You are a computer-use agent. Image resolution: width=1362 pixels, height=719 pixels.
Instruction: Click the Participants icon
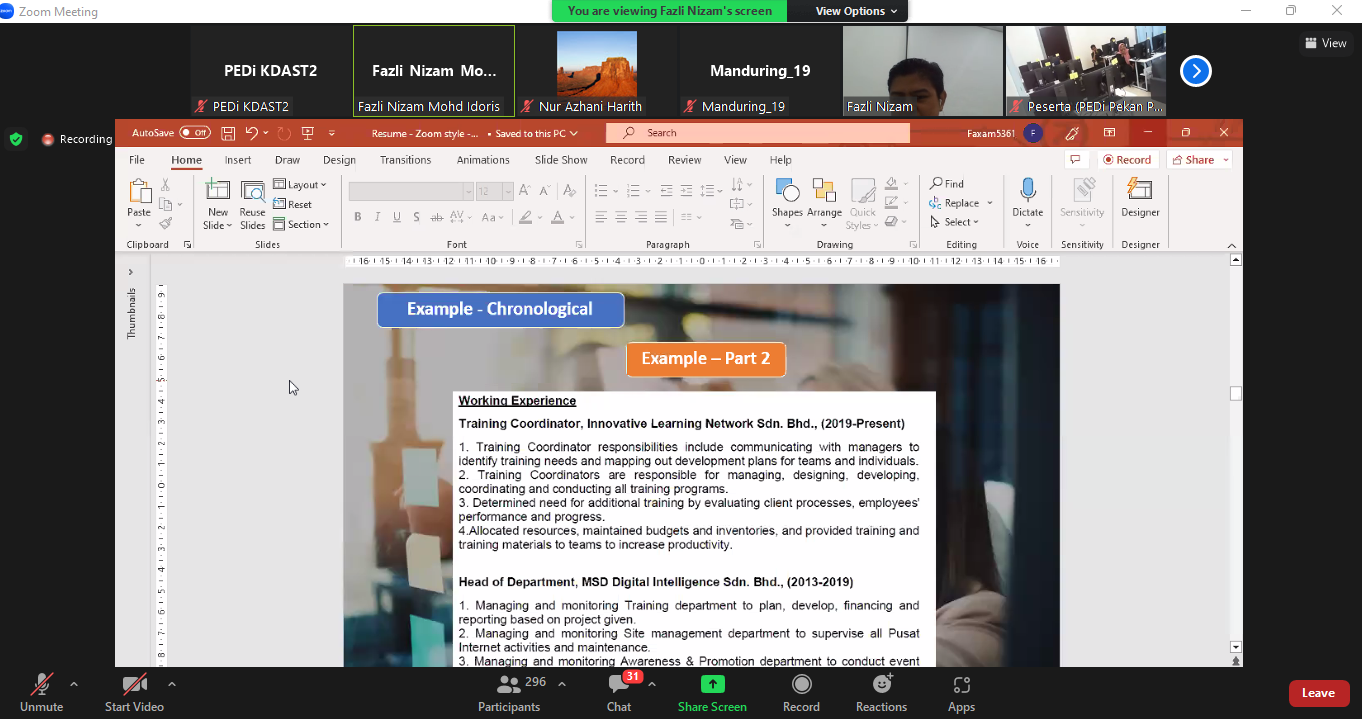tap(510, 685)
